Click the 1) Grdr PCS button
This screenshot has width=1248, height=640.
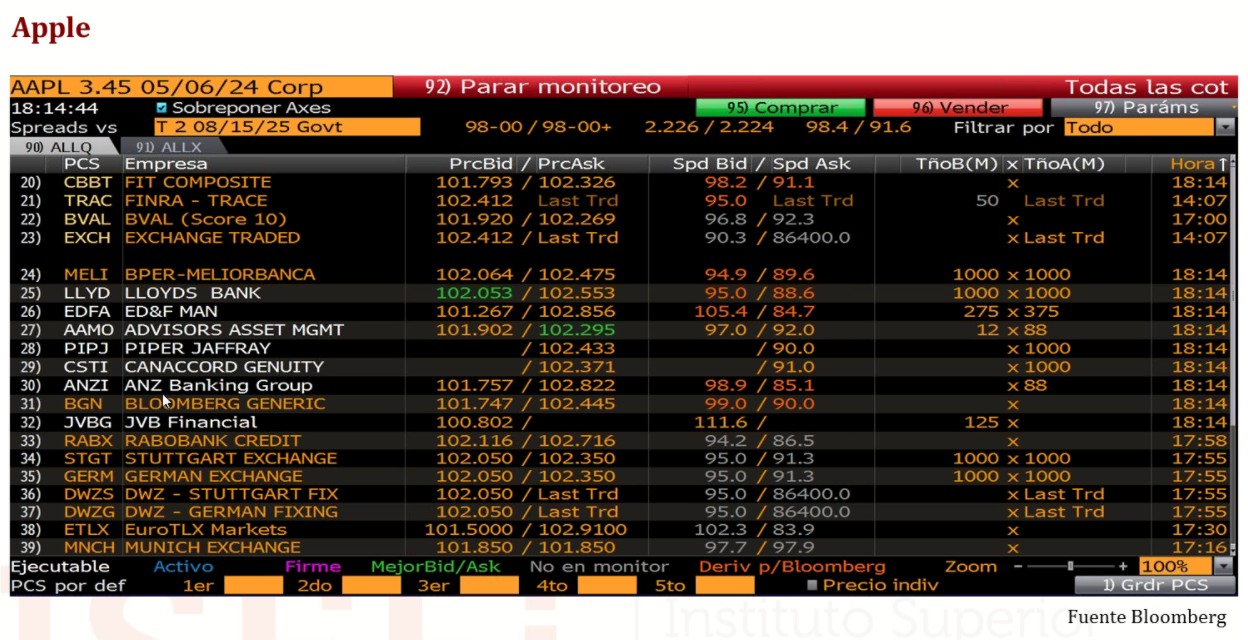(1154, 585)
